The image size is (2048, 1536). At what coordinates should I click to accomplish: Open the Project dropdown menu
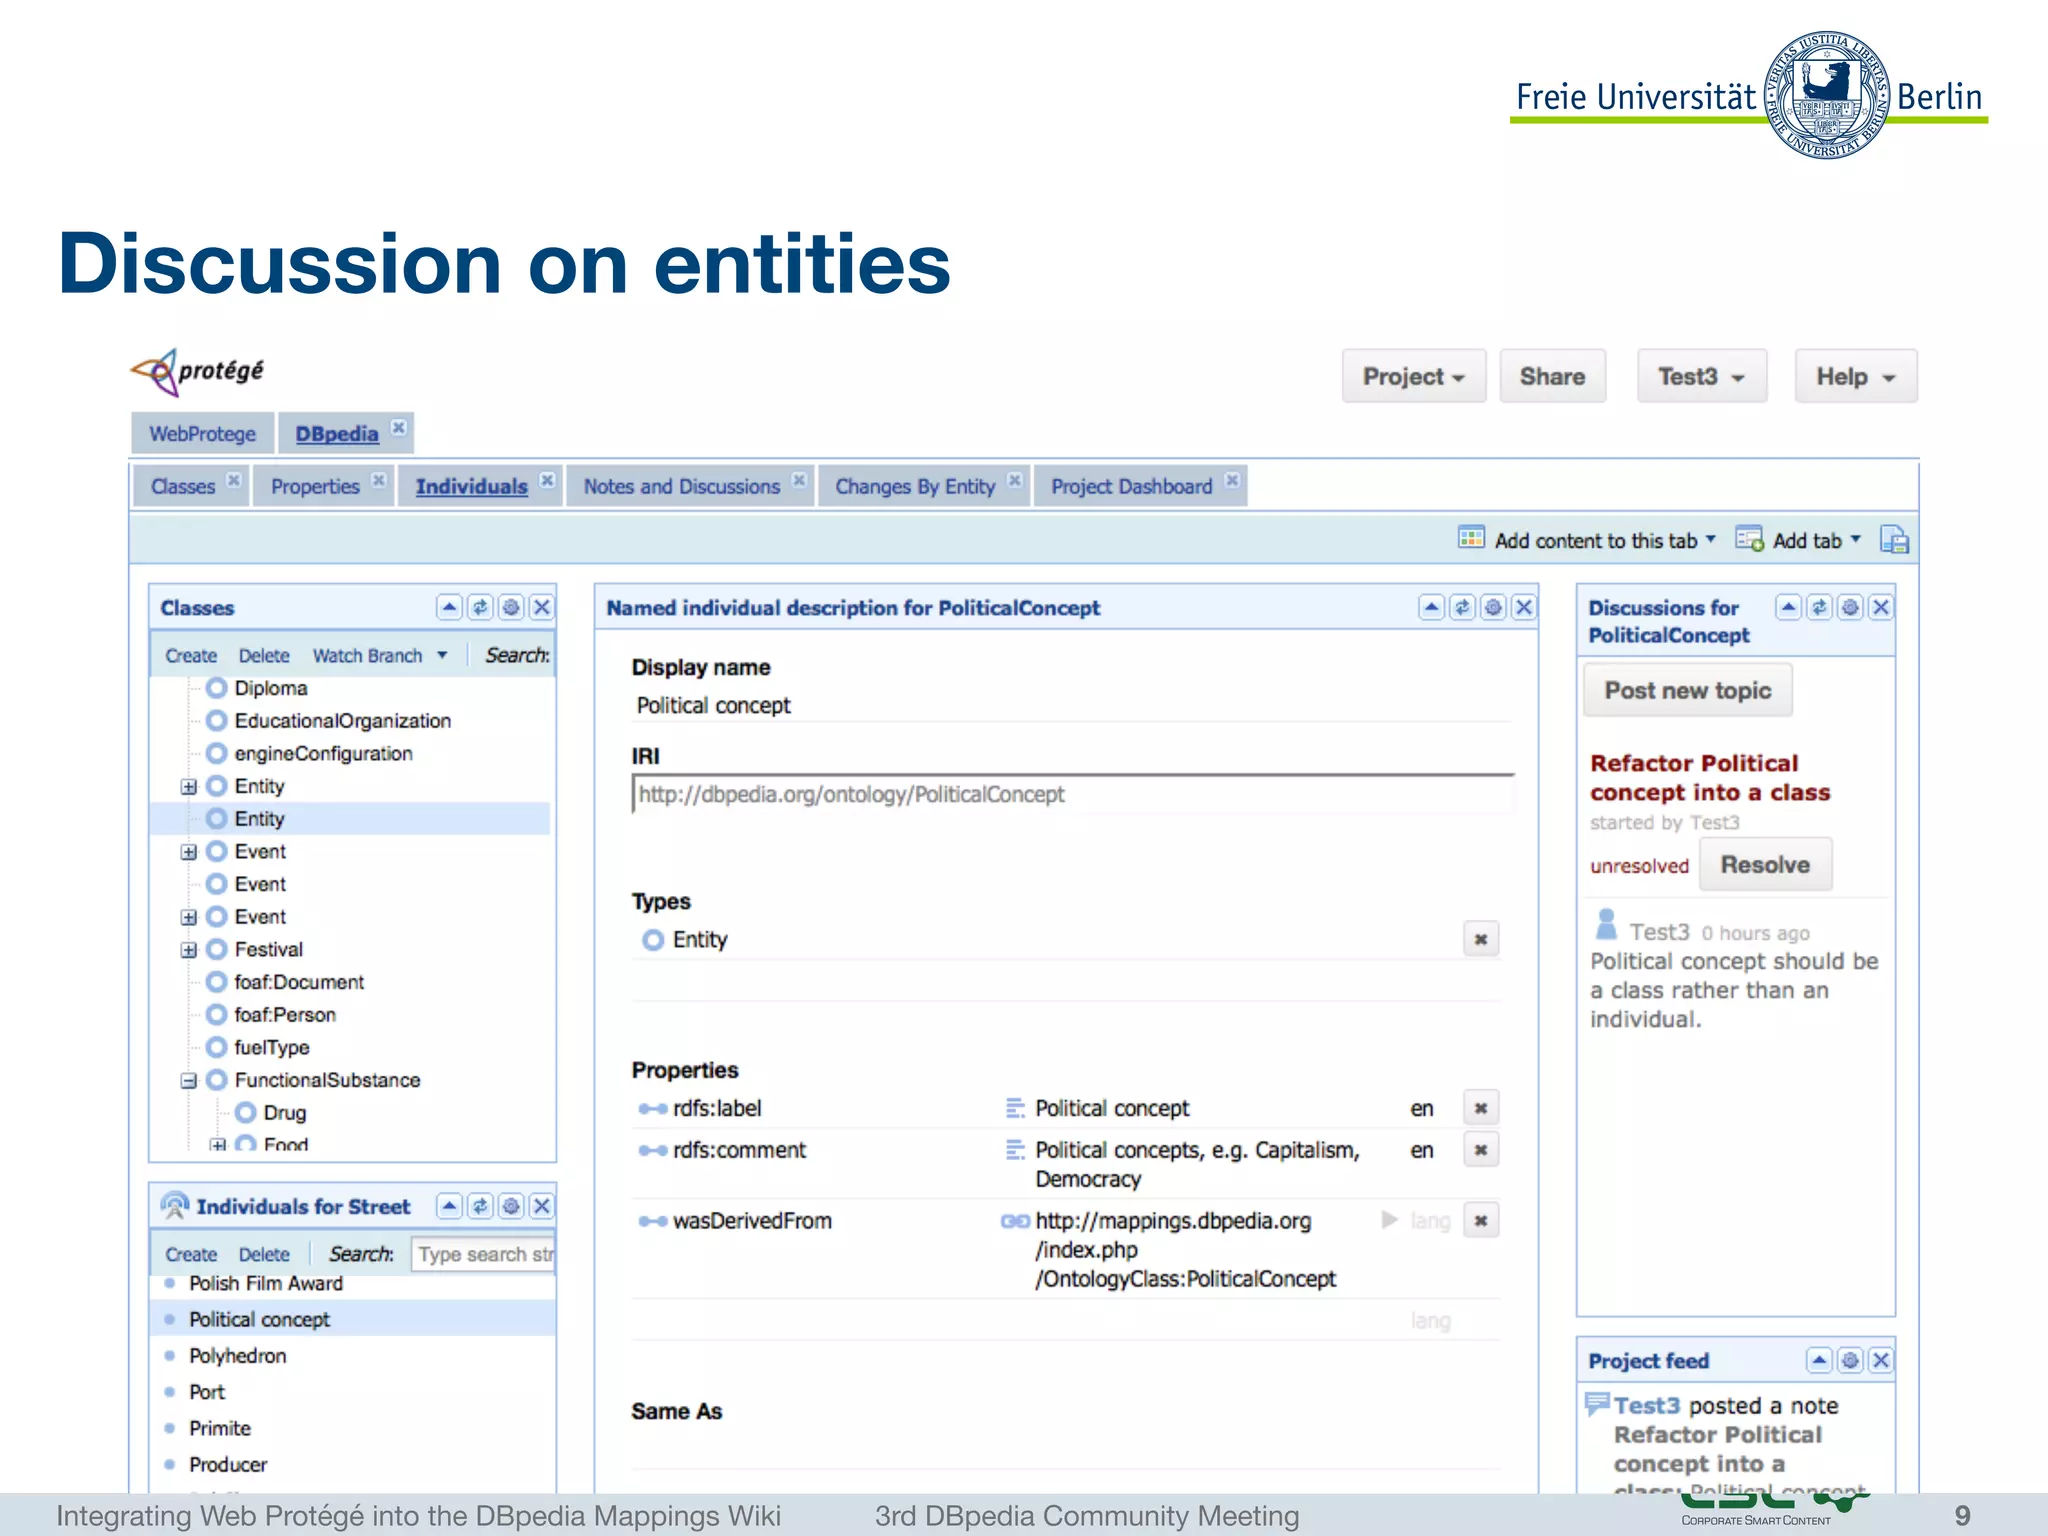pyautogui.click(x=1414, y=377)
